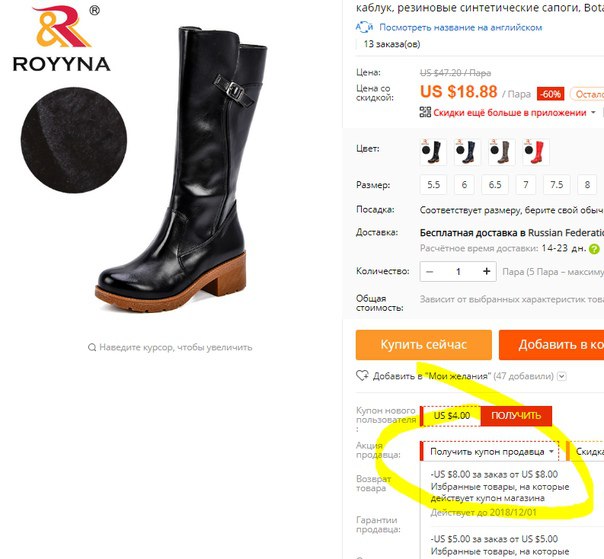Image resolution: width=604 pixels, height=559 pixels.
Task: Select the red boot color swatch
Action: click(x=536, y=152)
